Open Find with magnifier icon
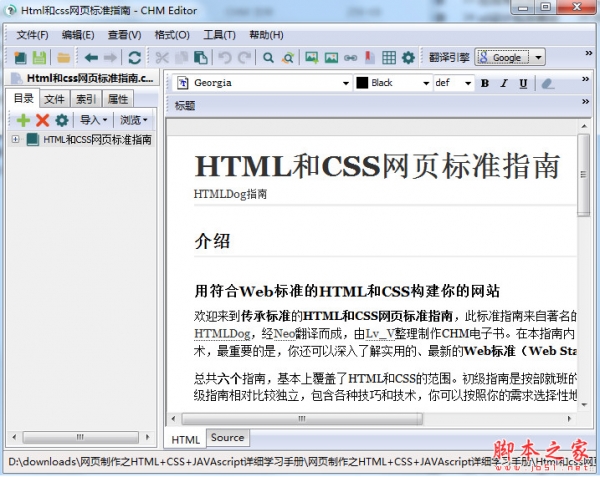600x477 pixels. (268, 58)
